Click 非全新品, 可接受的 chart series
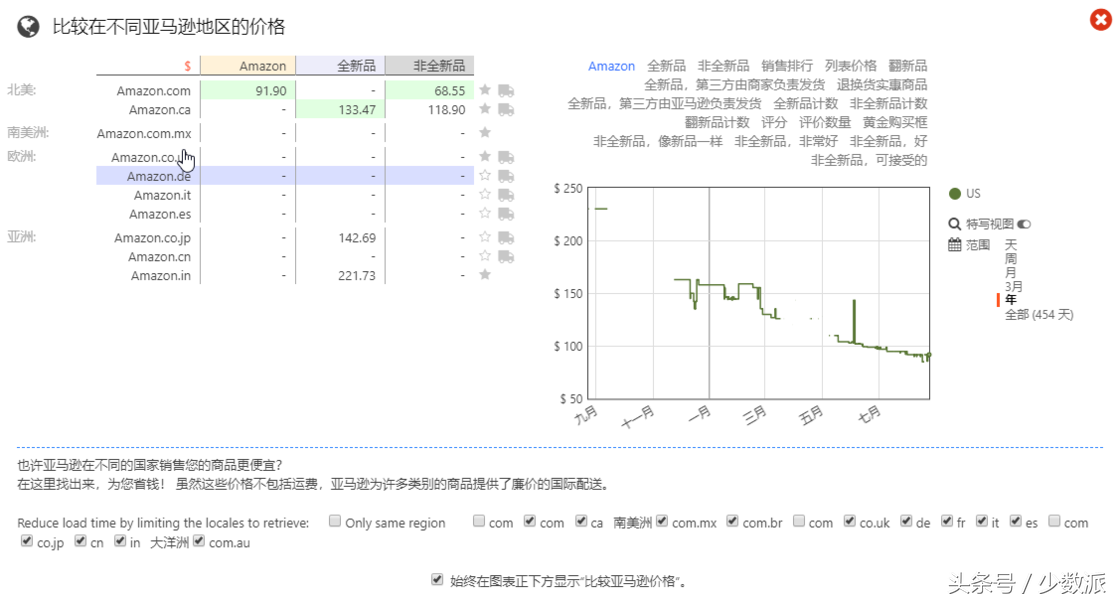Screen dimensions: 1120x603 [869, 160]
